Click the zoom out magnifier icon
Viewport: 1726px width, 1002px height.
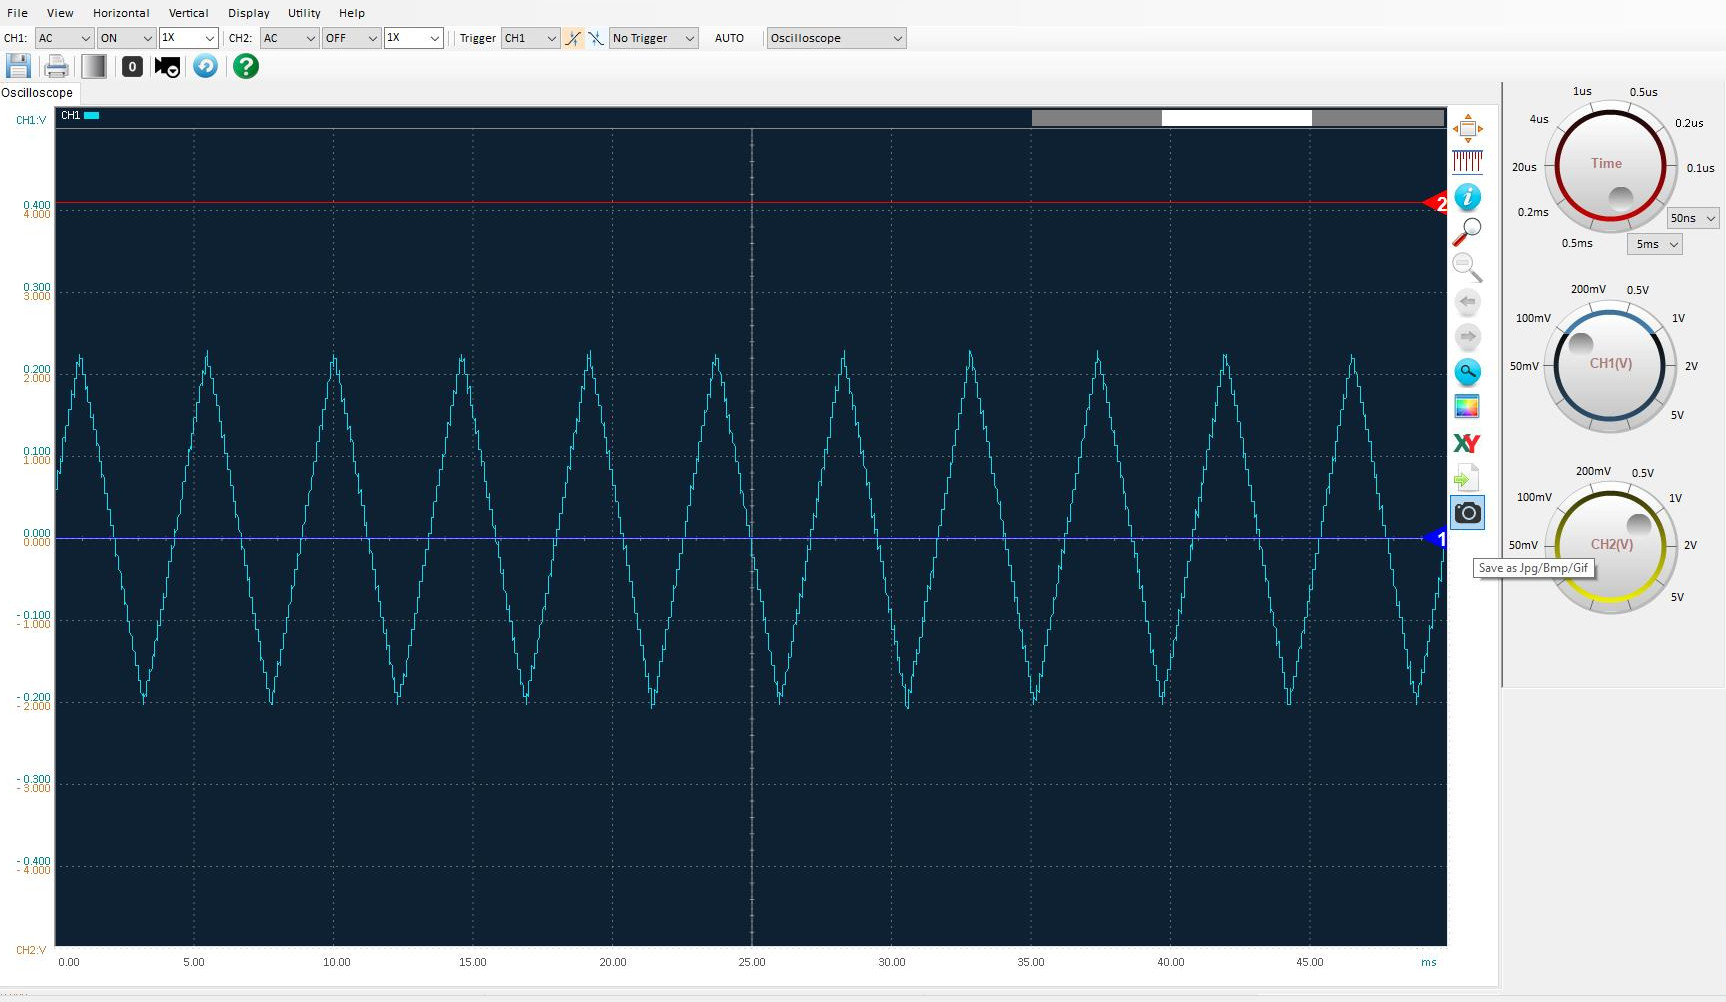point(1467,267)
